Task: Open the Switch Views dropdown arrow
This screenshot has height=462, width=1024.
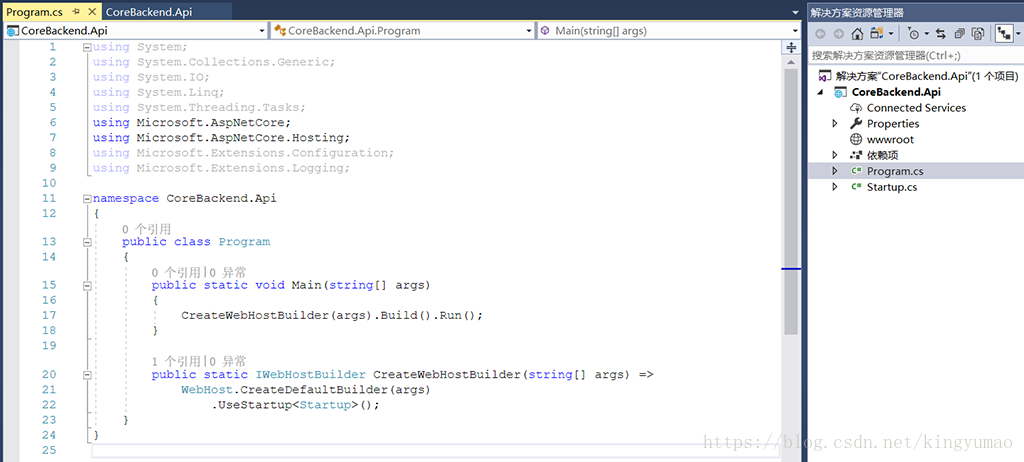Action: tap(890, 34)
